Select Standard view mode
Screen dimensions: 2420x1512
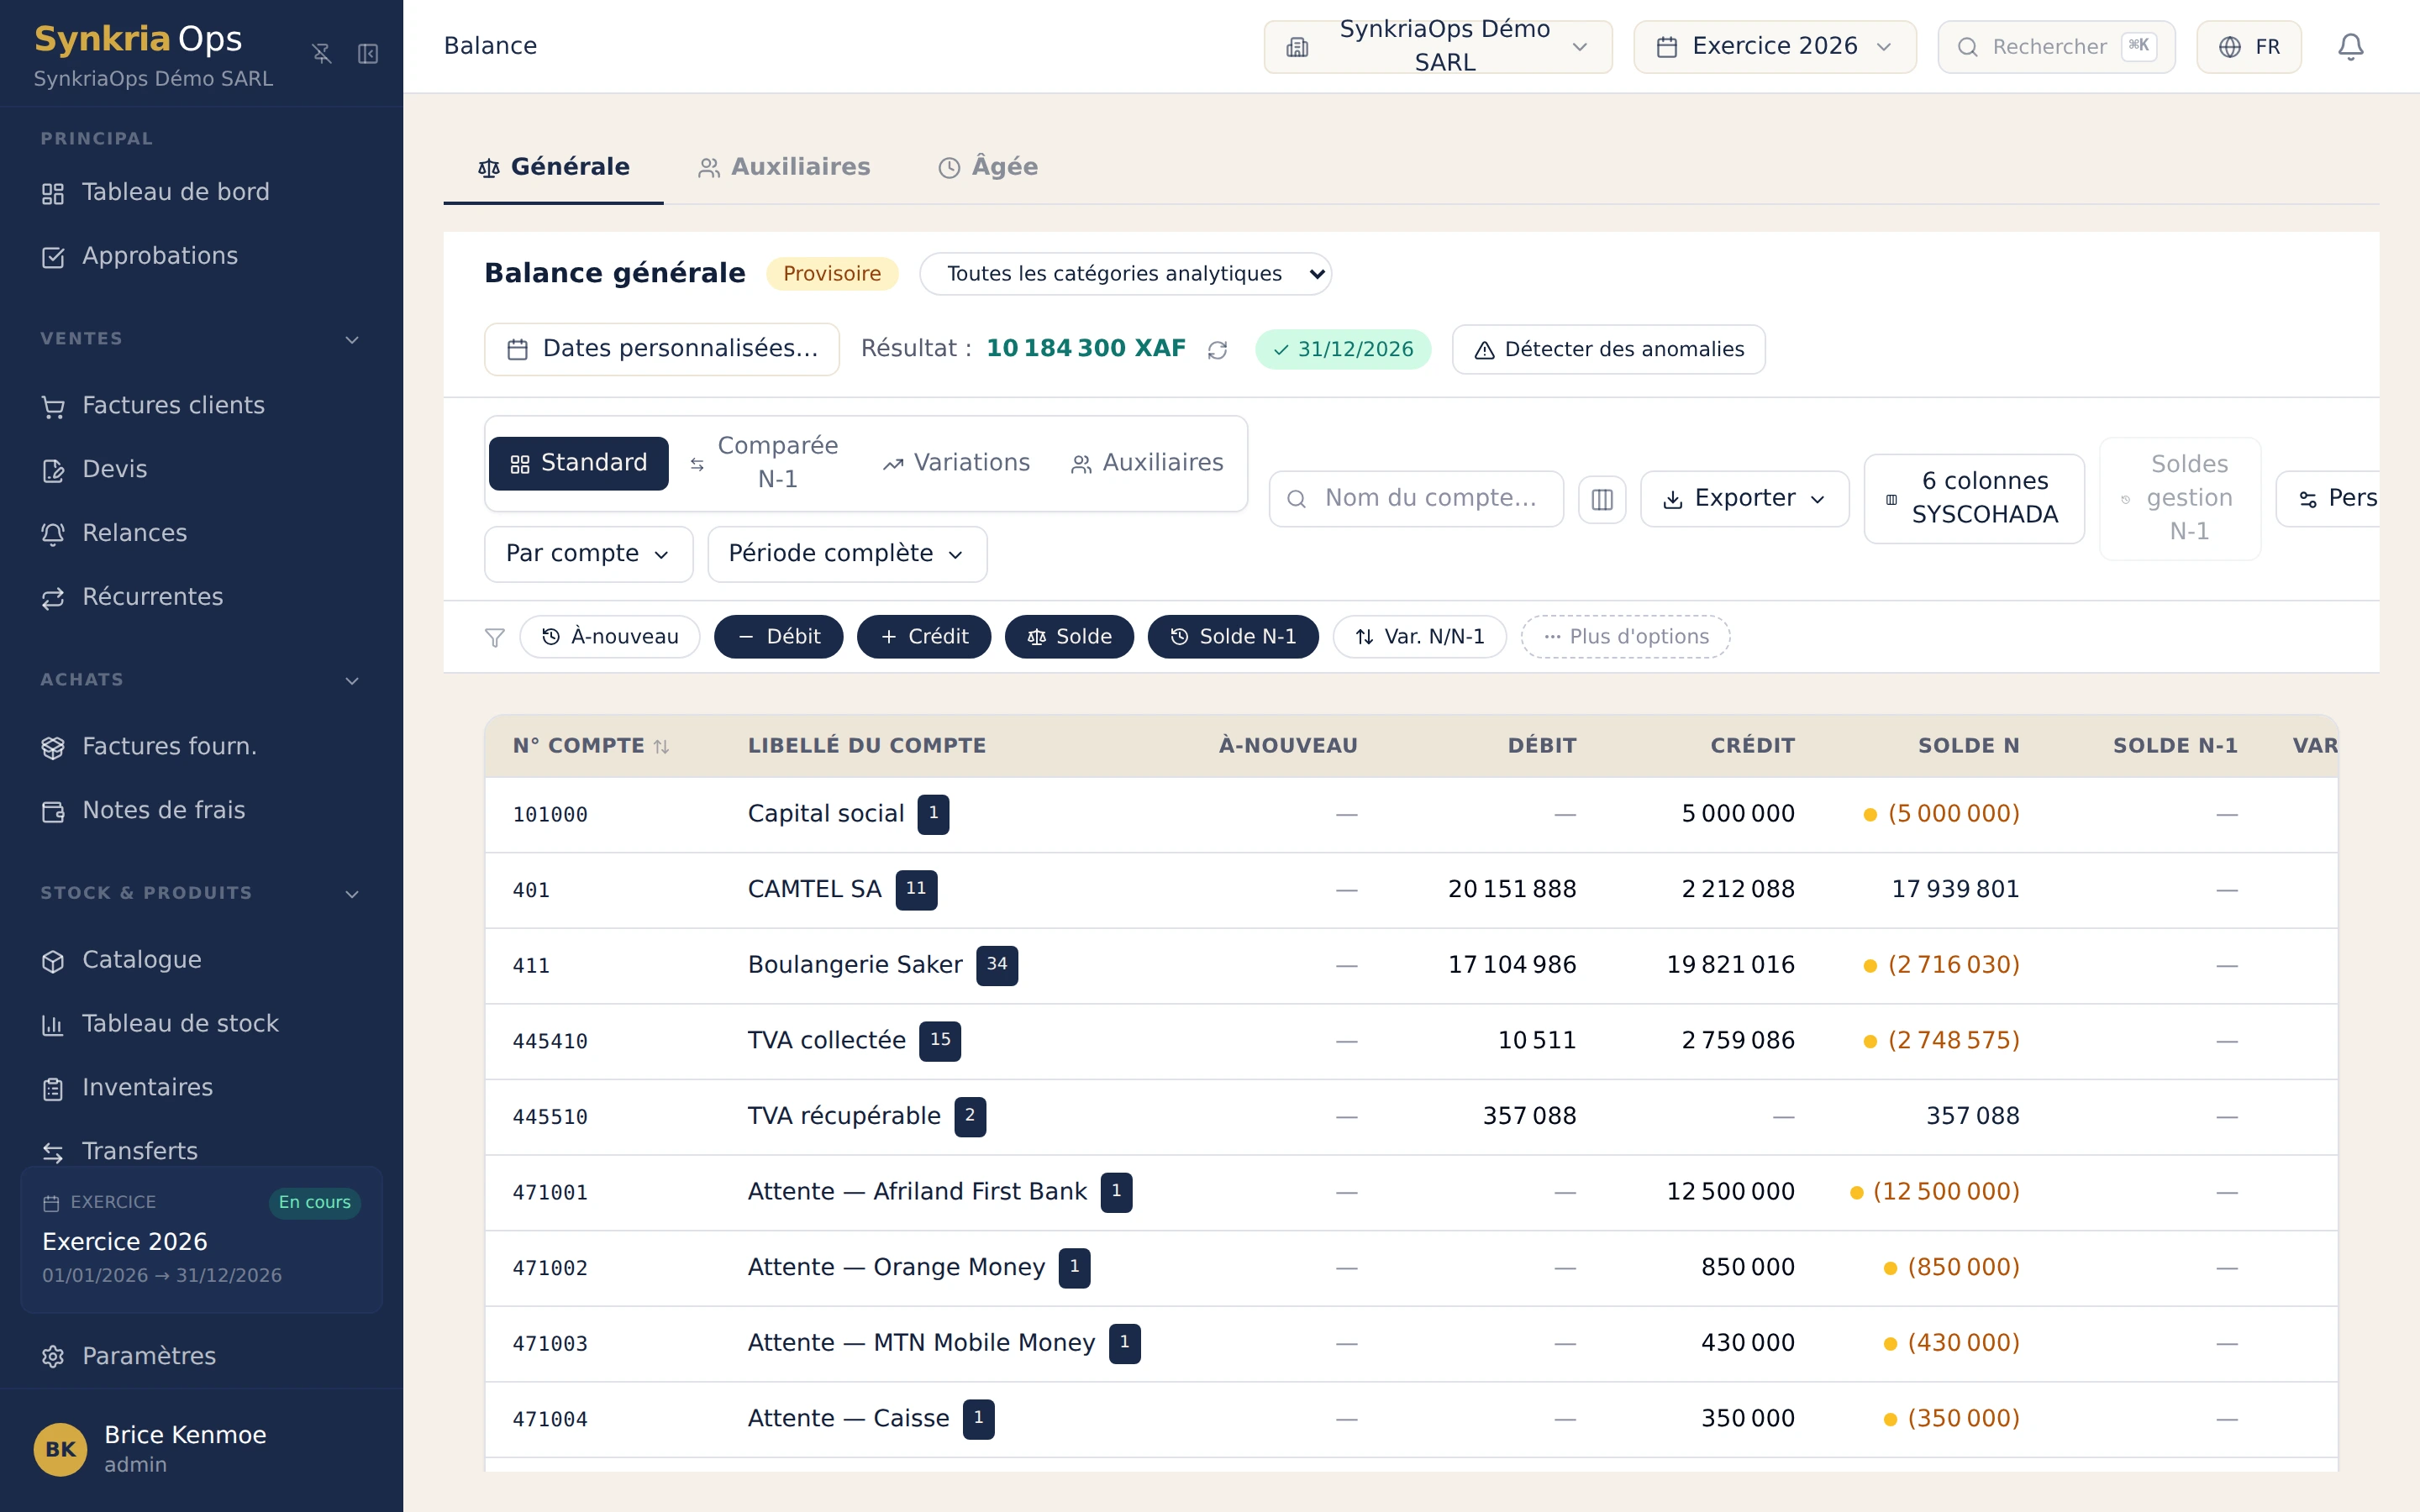point(578,463)
